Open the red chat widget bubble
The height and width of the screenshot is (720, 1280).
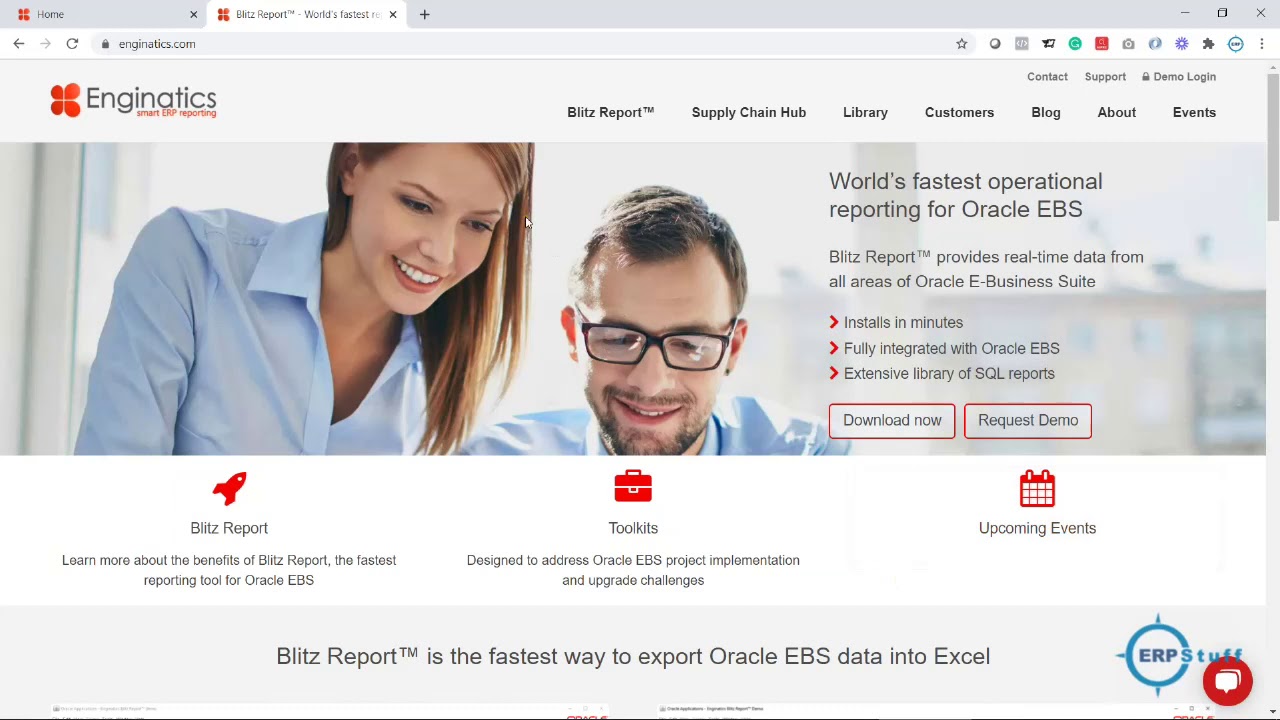[x=1228, y=682]
